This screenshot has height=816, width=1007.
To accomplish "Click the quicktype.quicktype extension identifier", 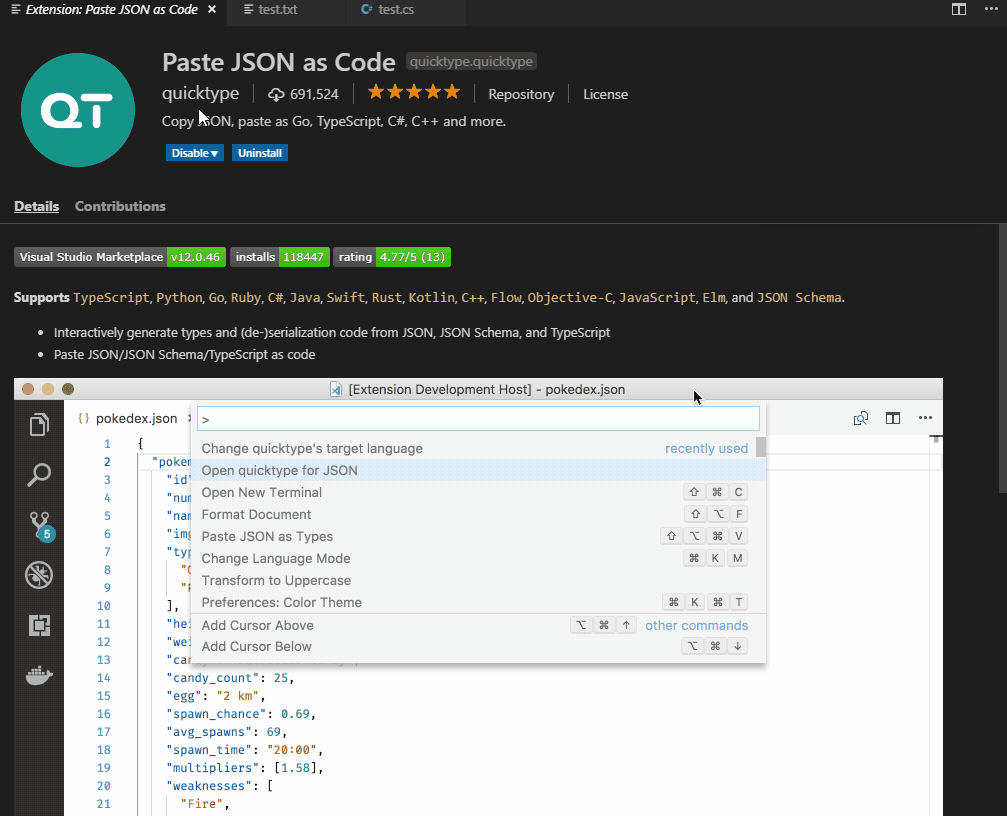I will [x=471, y=62].
